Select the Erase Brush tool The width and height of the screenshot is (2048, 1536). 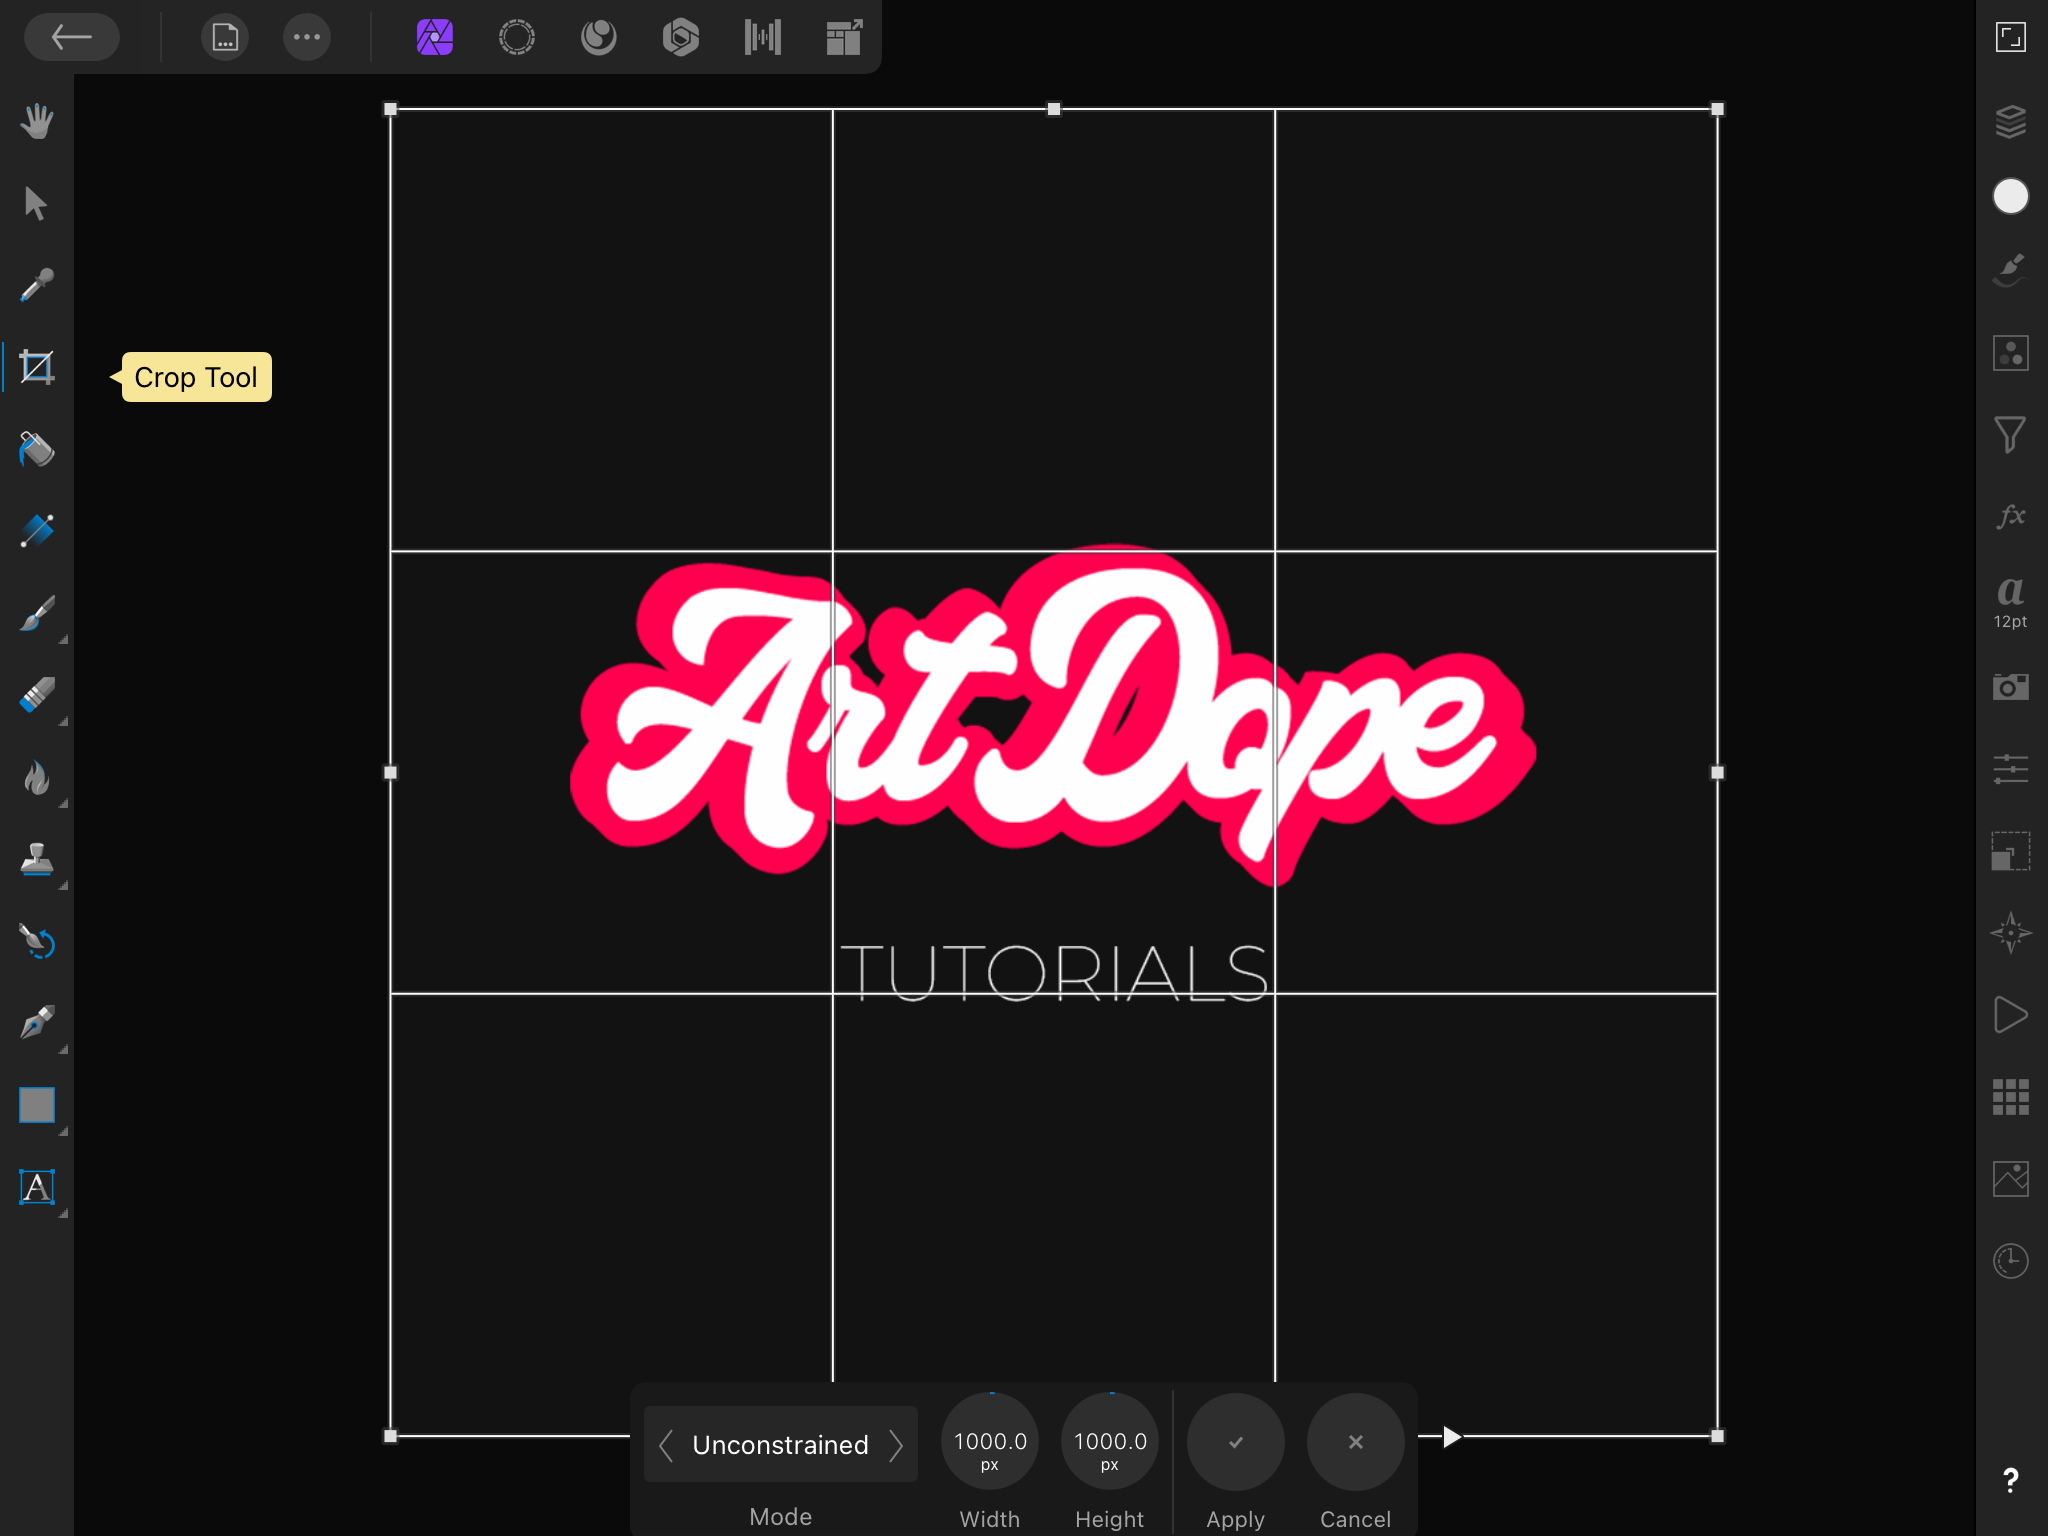[x=37, y=696]
